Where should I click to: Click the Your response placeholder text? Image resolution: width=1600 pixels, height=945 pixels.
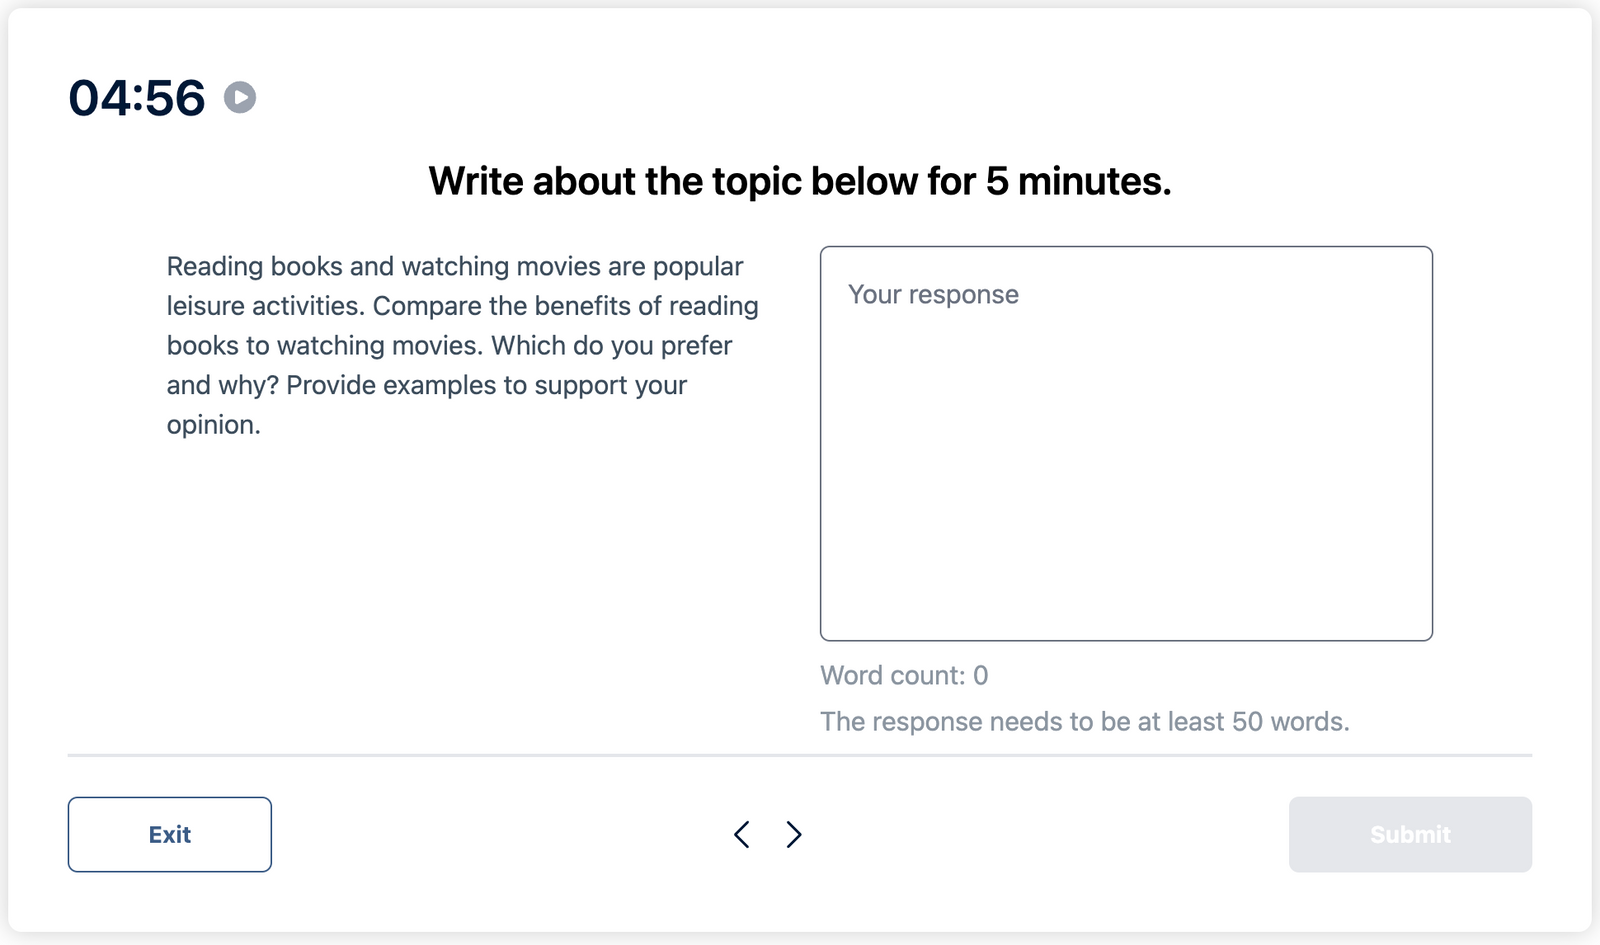932,294
